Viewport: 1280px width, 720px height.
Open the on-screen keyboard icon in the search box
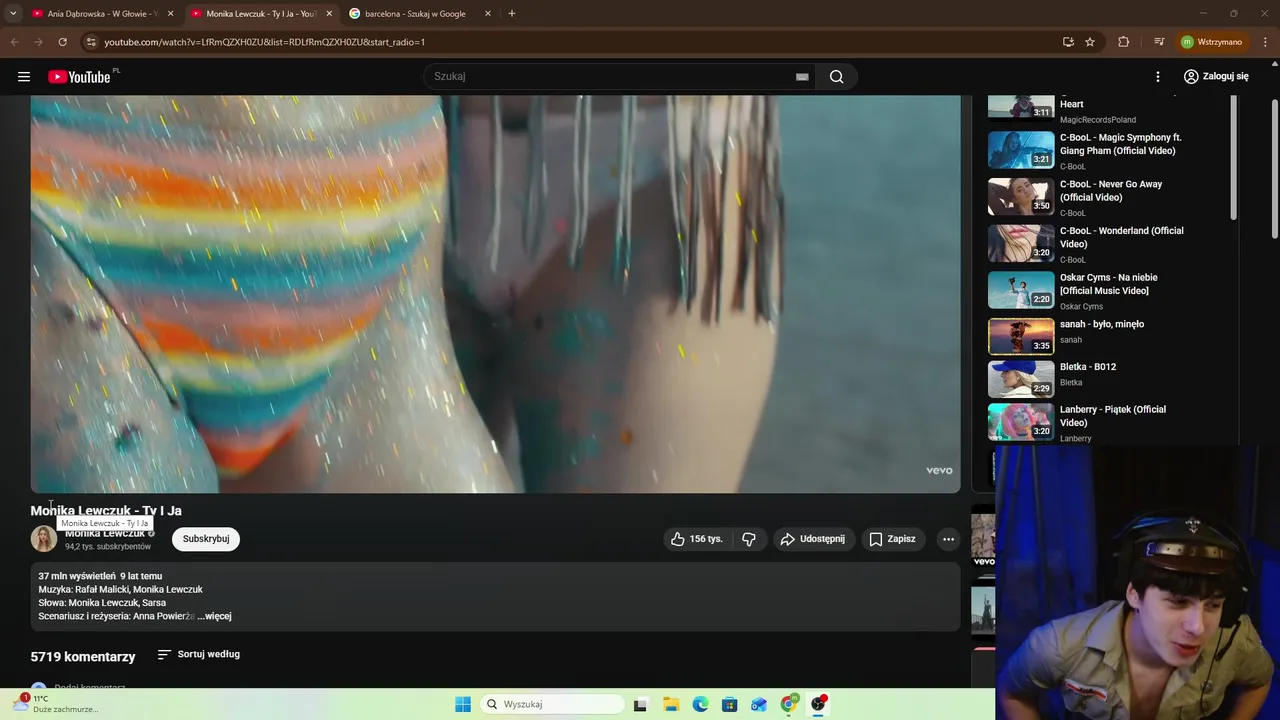click(802, 77)
